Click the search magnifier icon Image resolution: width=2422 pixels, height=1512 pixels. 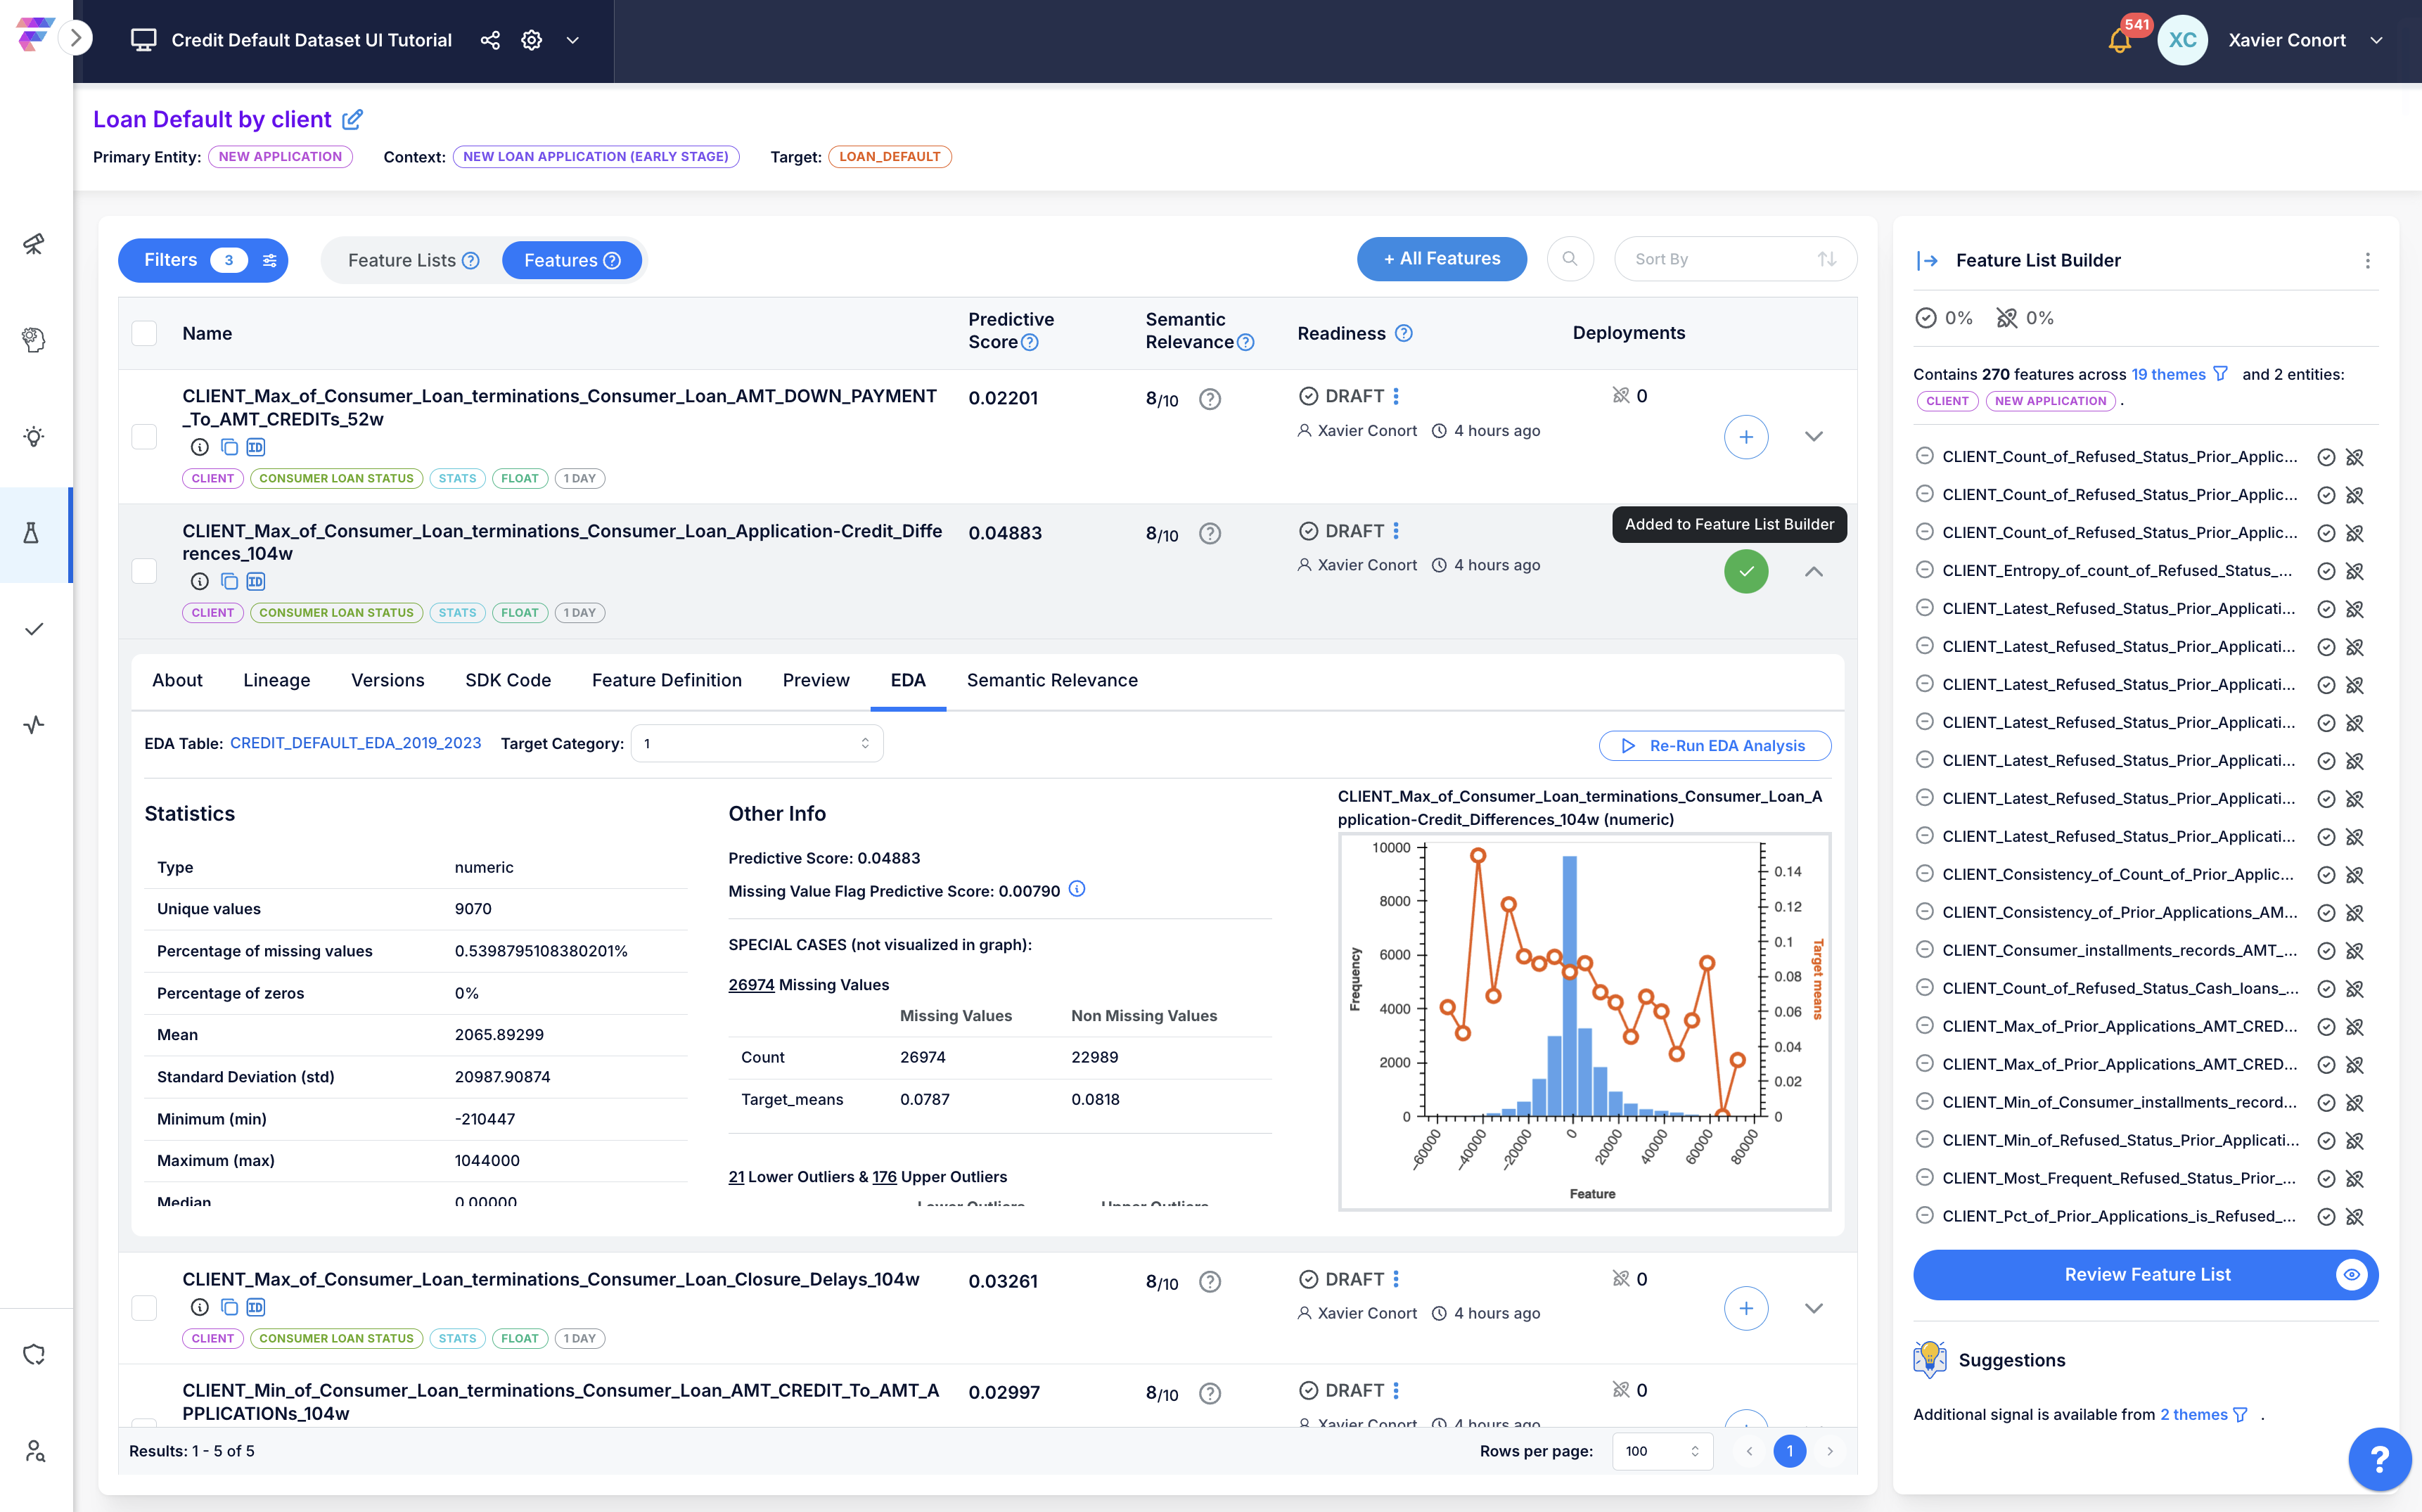1570,259
